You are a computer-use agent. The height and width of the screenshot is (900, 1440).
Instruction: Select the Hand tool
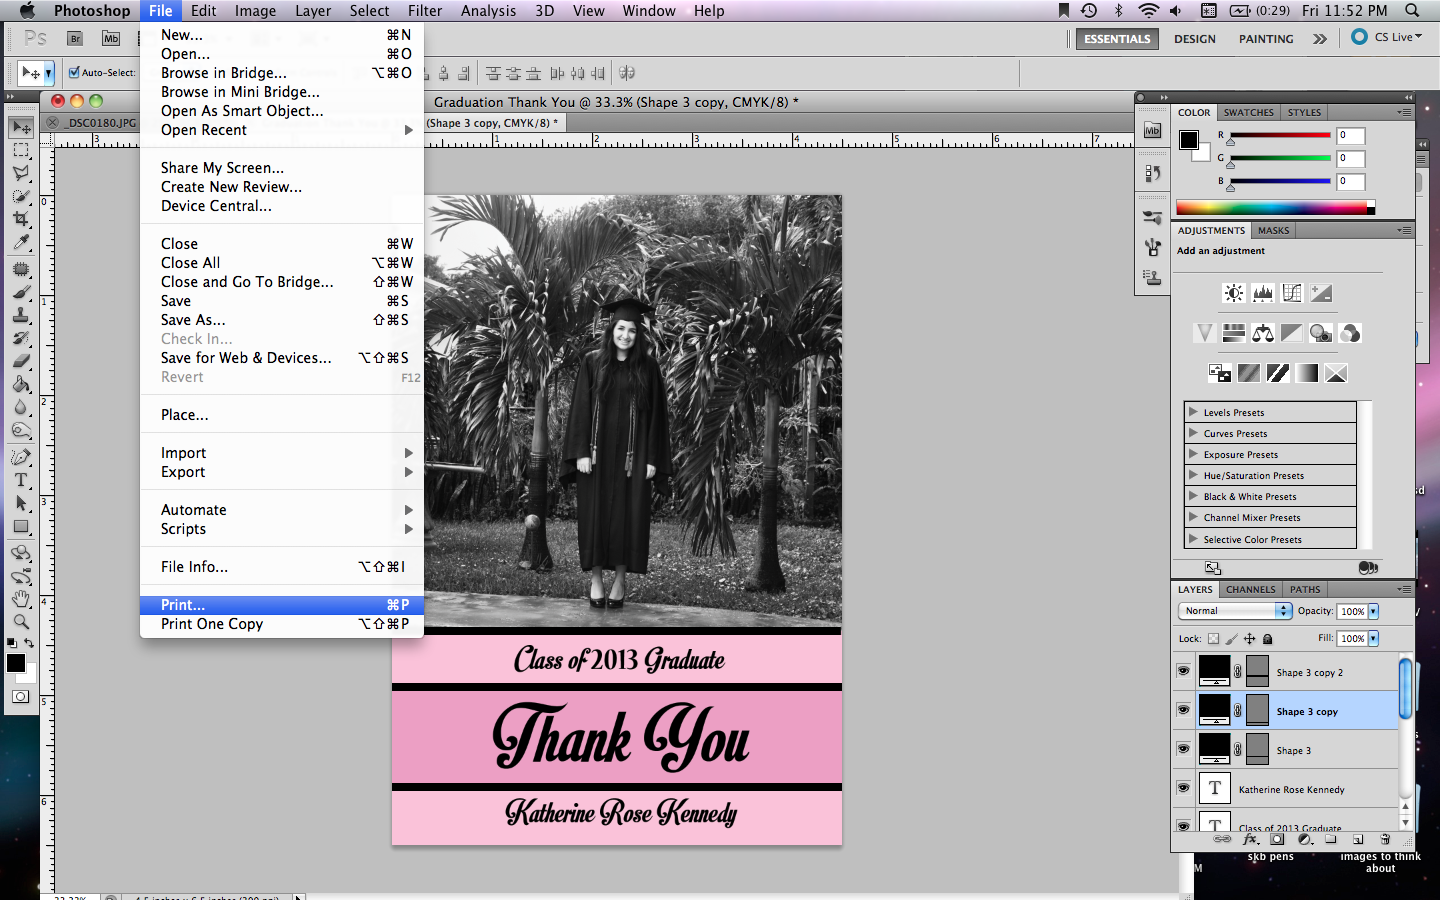coord(21,599)
